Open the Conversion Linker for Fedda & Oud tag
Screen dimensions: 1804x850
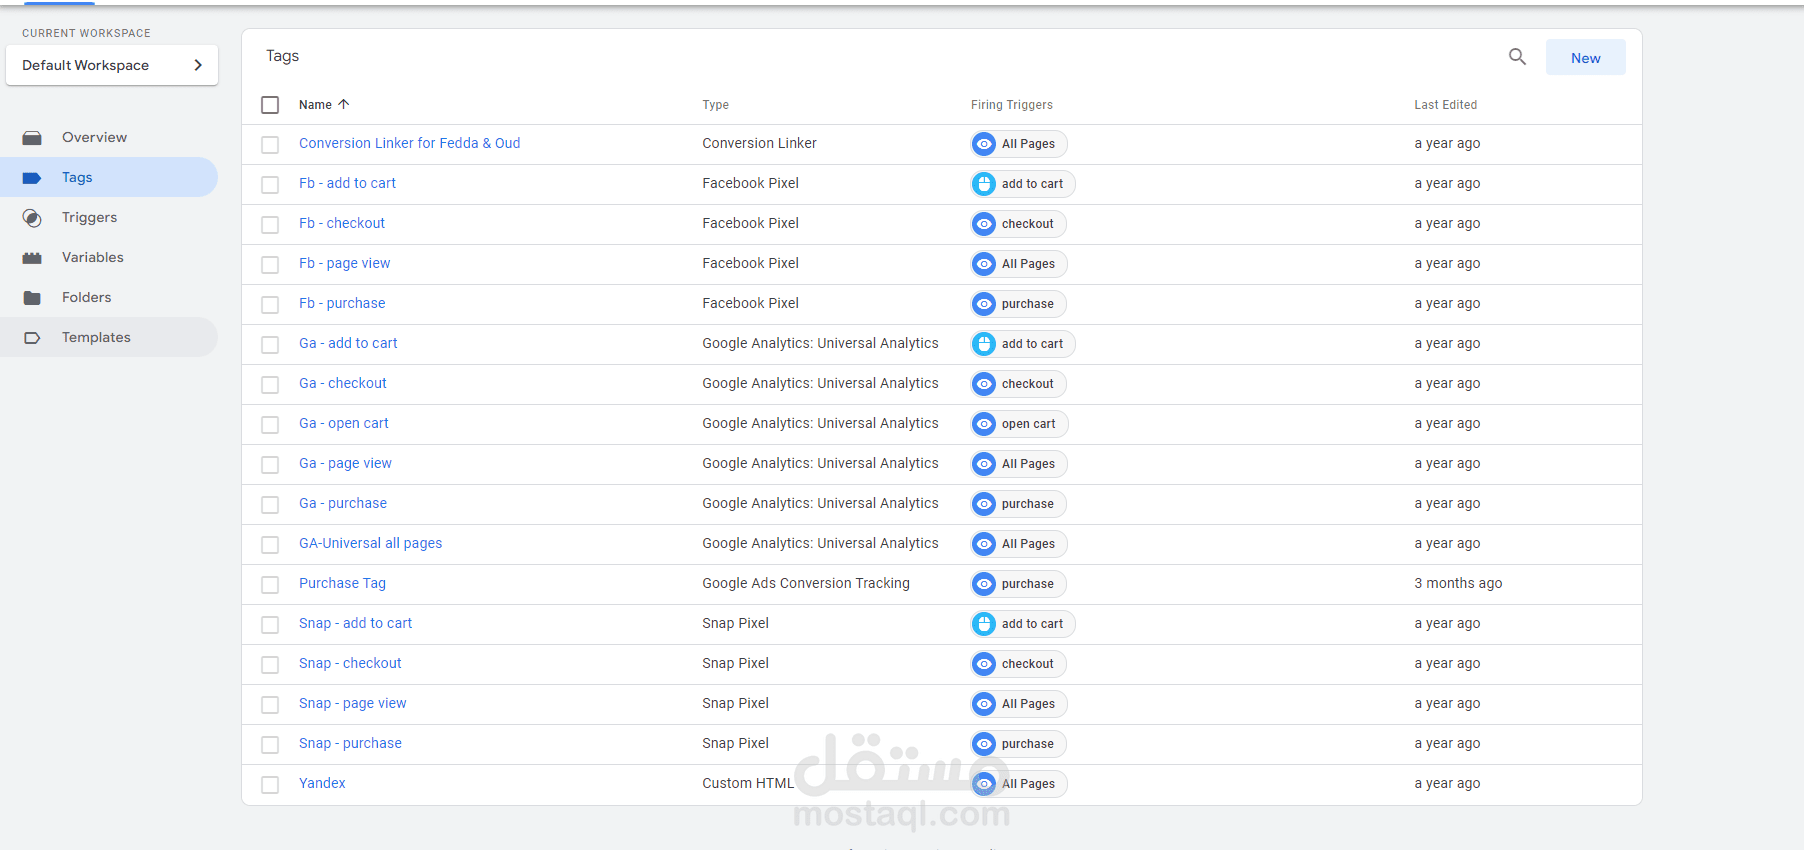409,143
